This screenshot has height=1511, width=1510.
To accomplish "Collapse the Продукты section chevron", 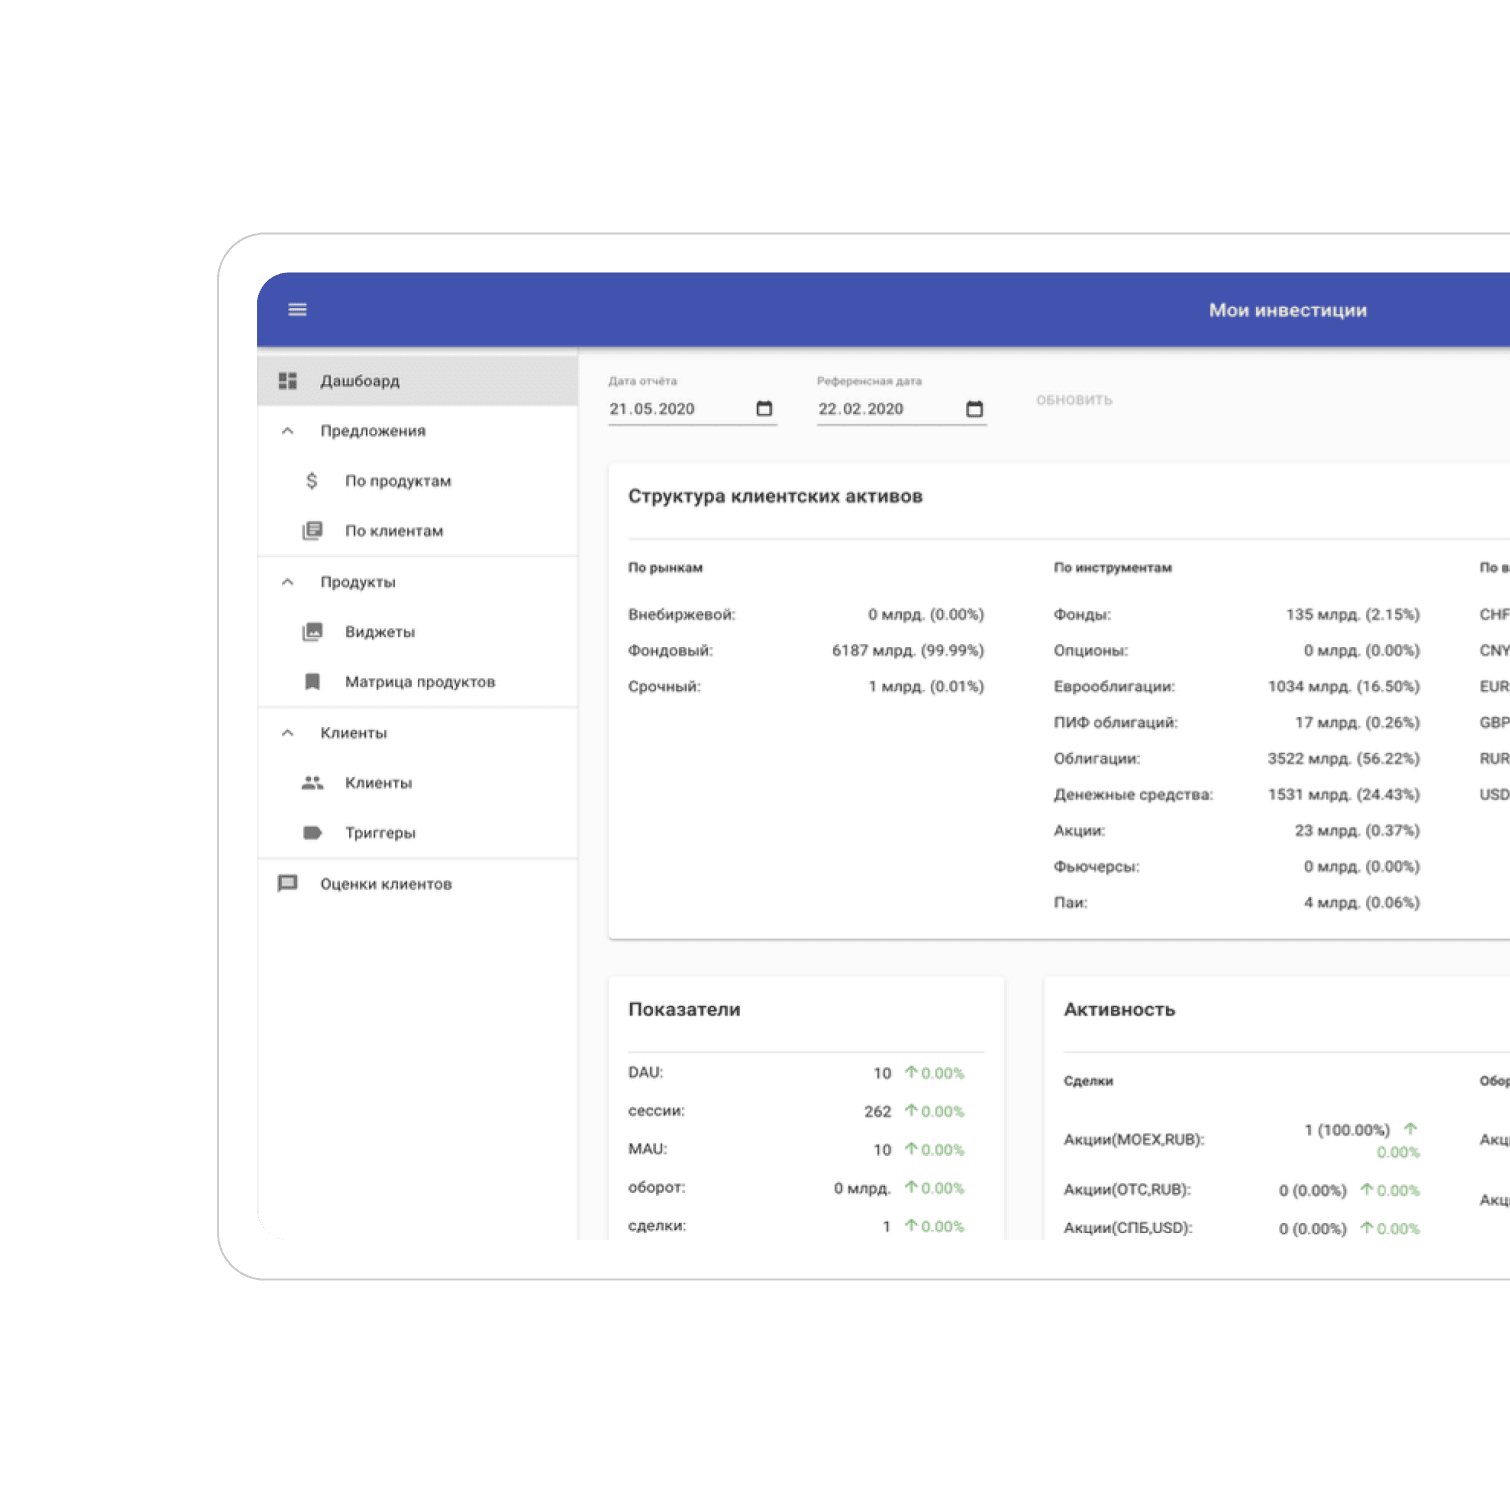I will (x=288, y=582).
